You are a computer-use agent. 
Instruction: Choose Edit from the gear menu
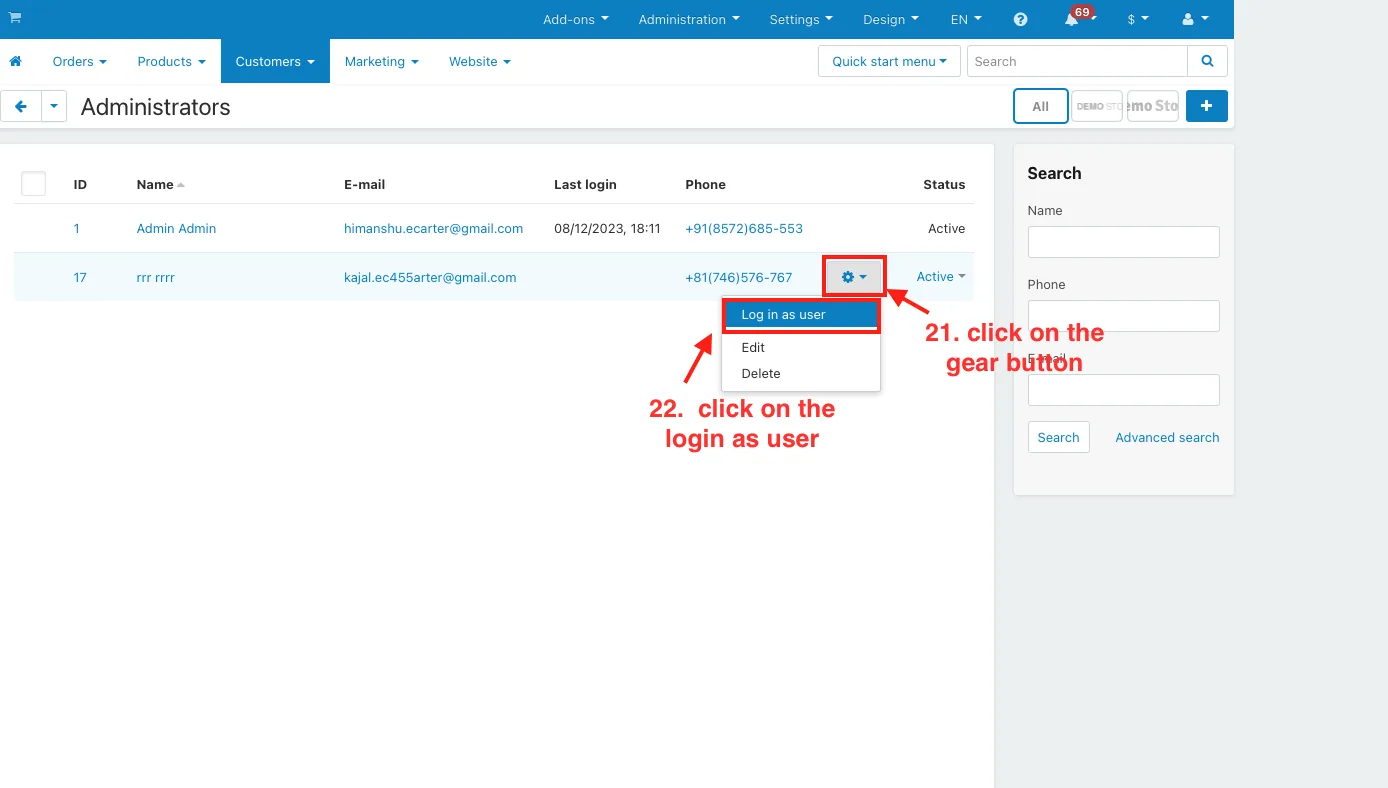[753, 347]
